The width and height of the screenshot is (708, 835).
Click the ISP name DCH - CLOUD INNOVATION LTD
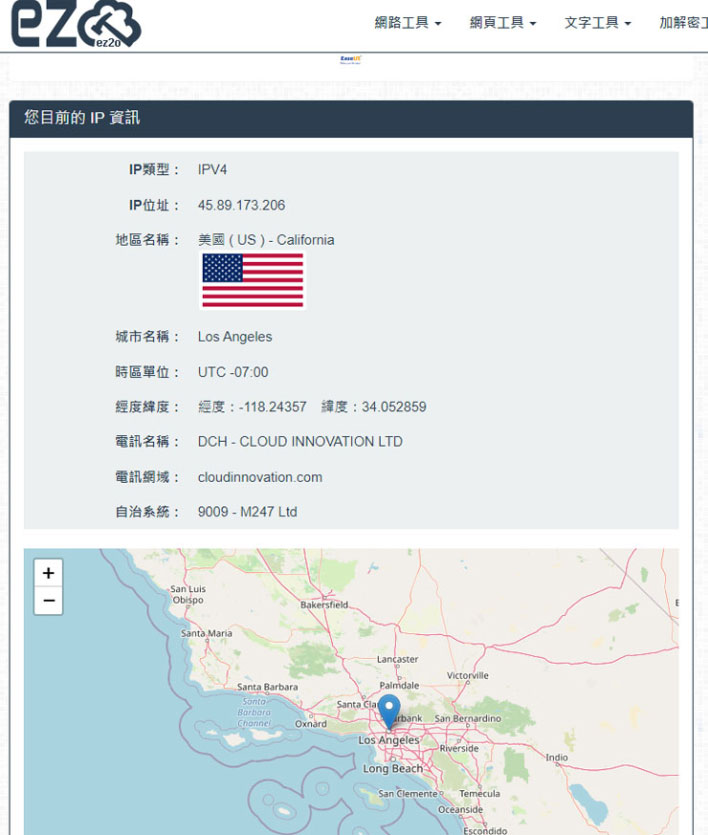(300, 441)
